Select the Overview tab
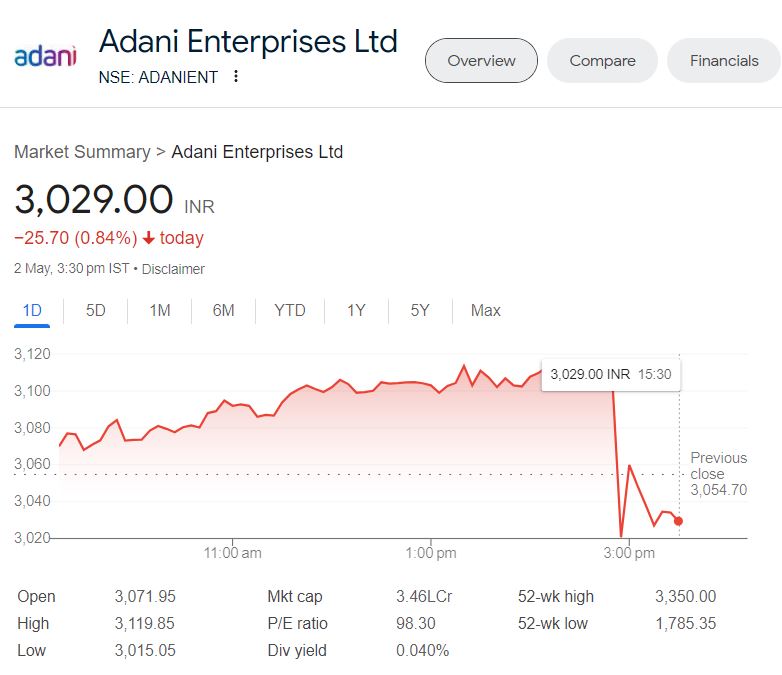Viewport: 782px width, 675px height. tap(481, 61)
